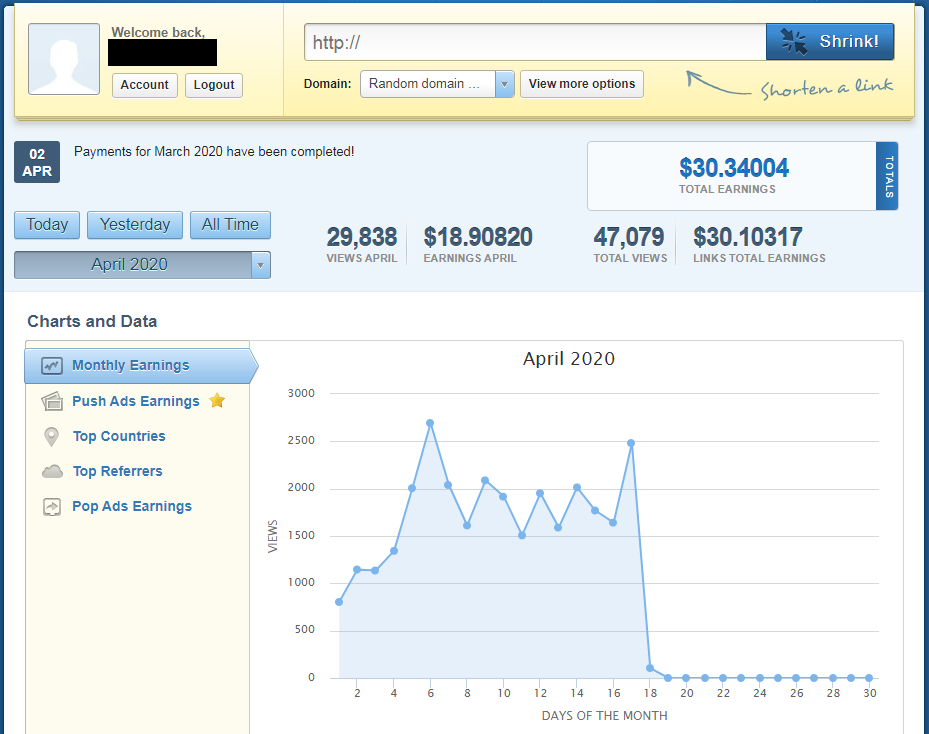Show stats for Yesterday

point(135,225)
